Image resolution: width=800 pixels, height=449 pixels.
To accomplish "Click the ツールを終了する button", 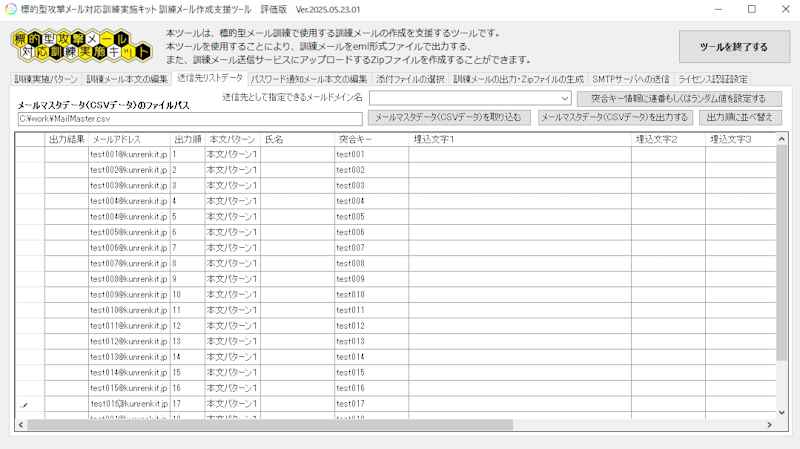I will [734, 46].
